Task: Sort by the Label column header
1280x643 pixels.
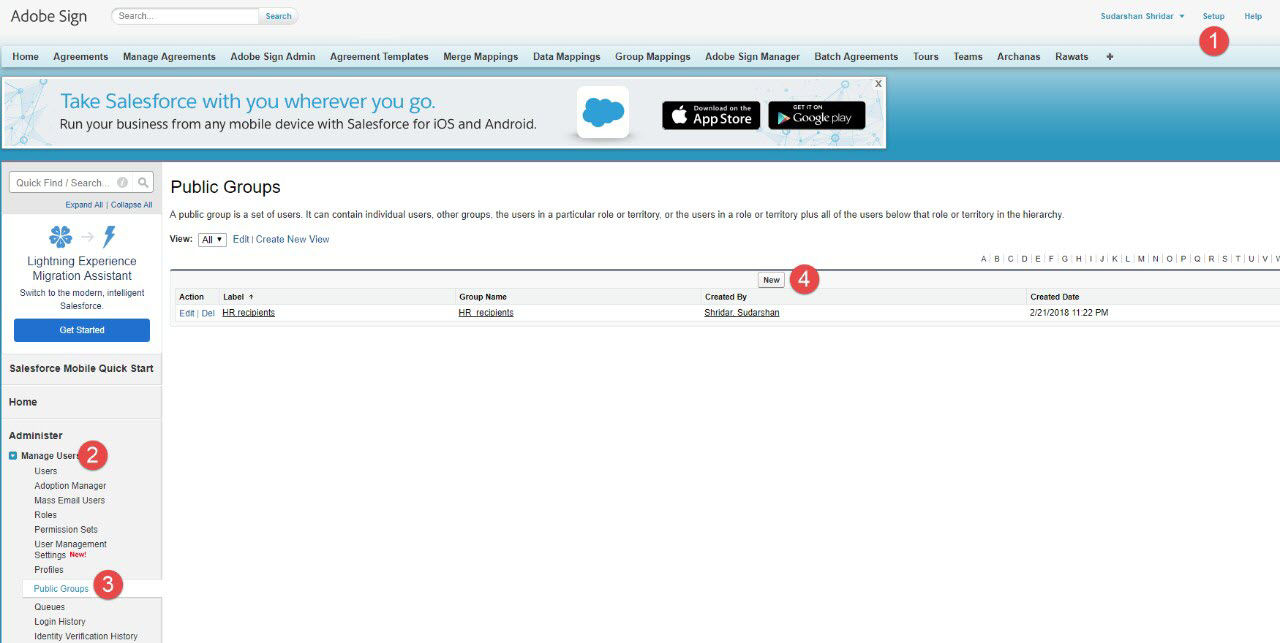Action: click(x=238, y=297)
